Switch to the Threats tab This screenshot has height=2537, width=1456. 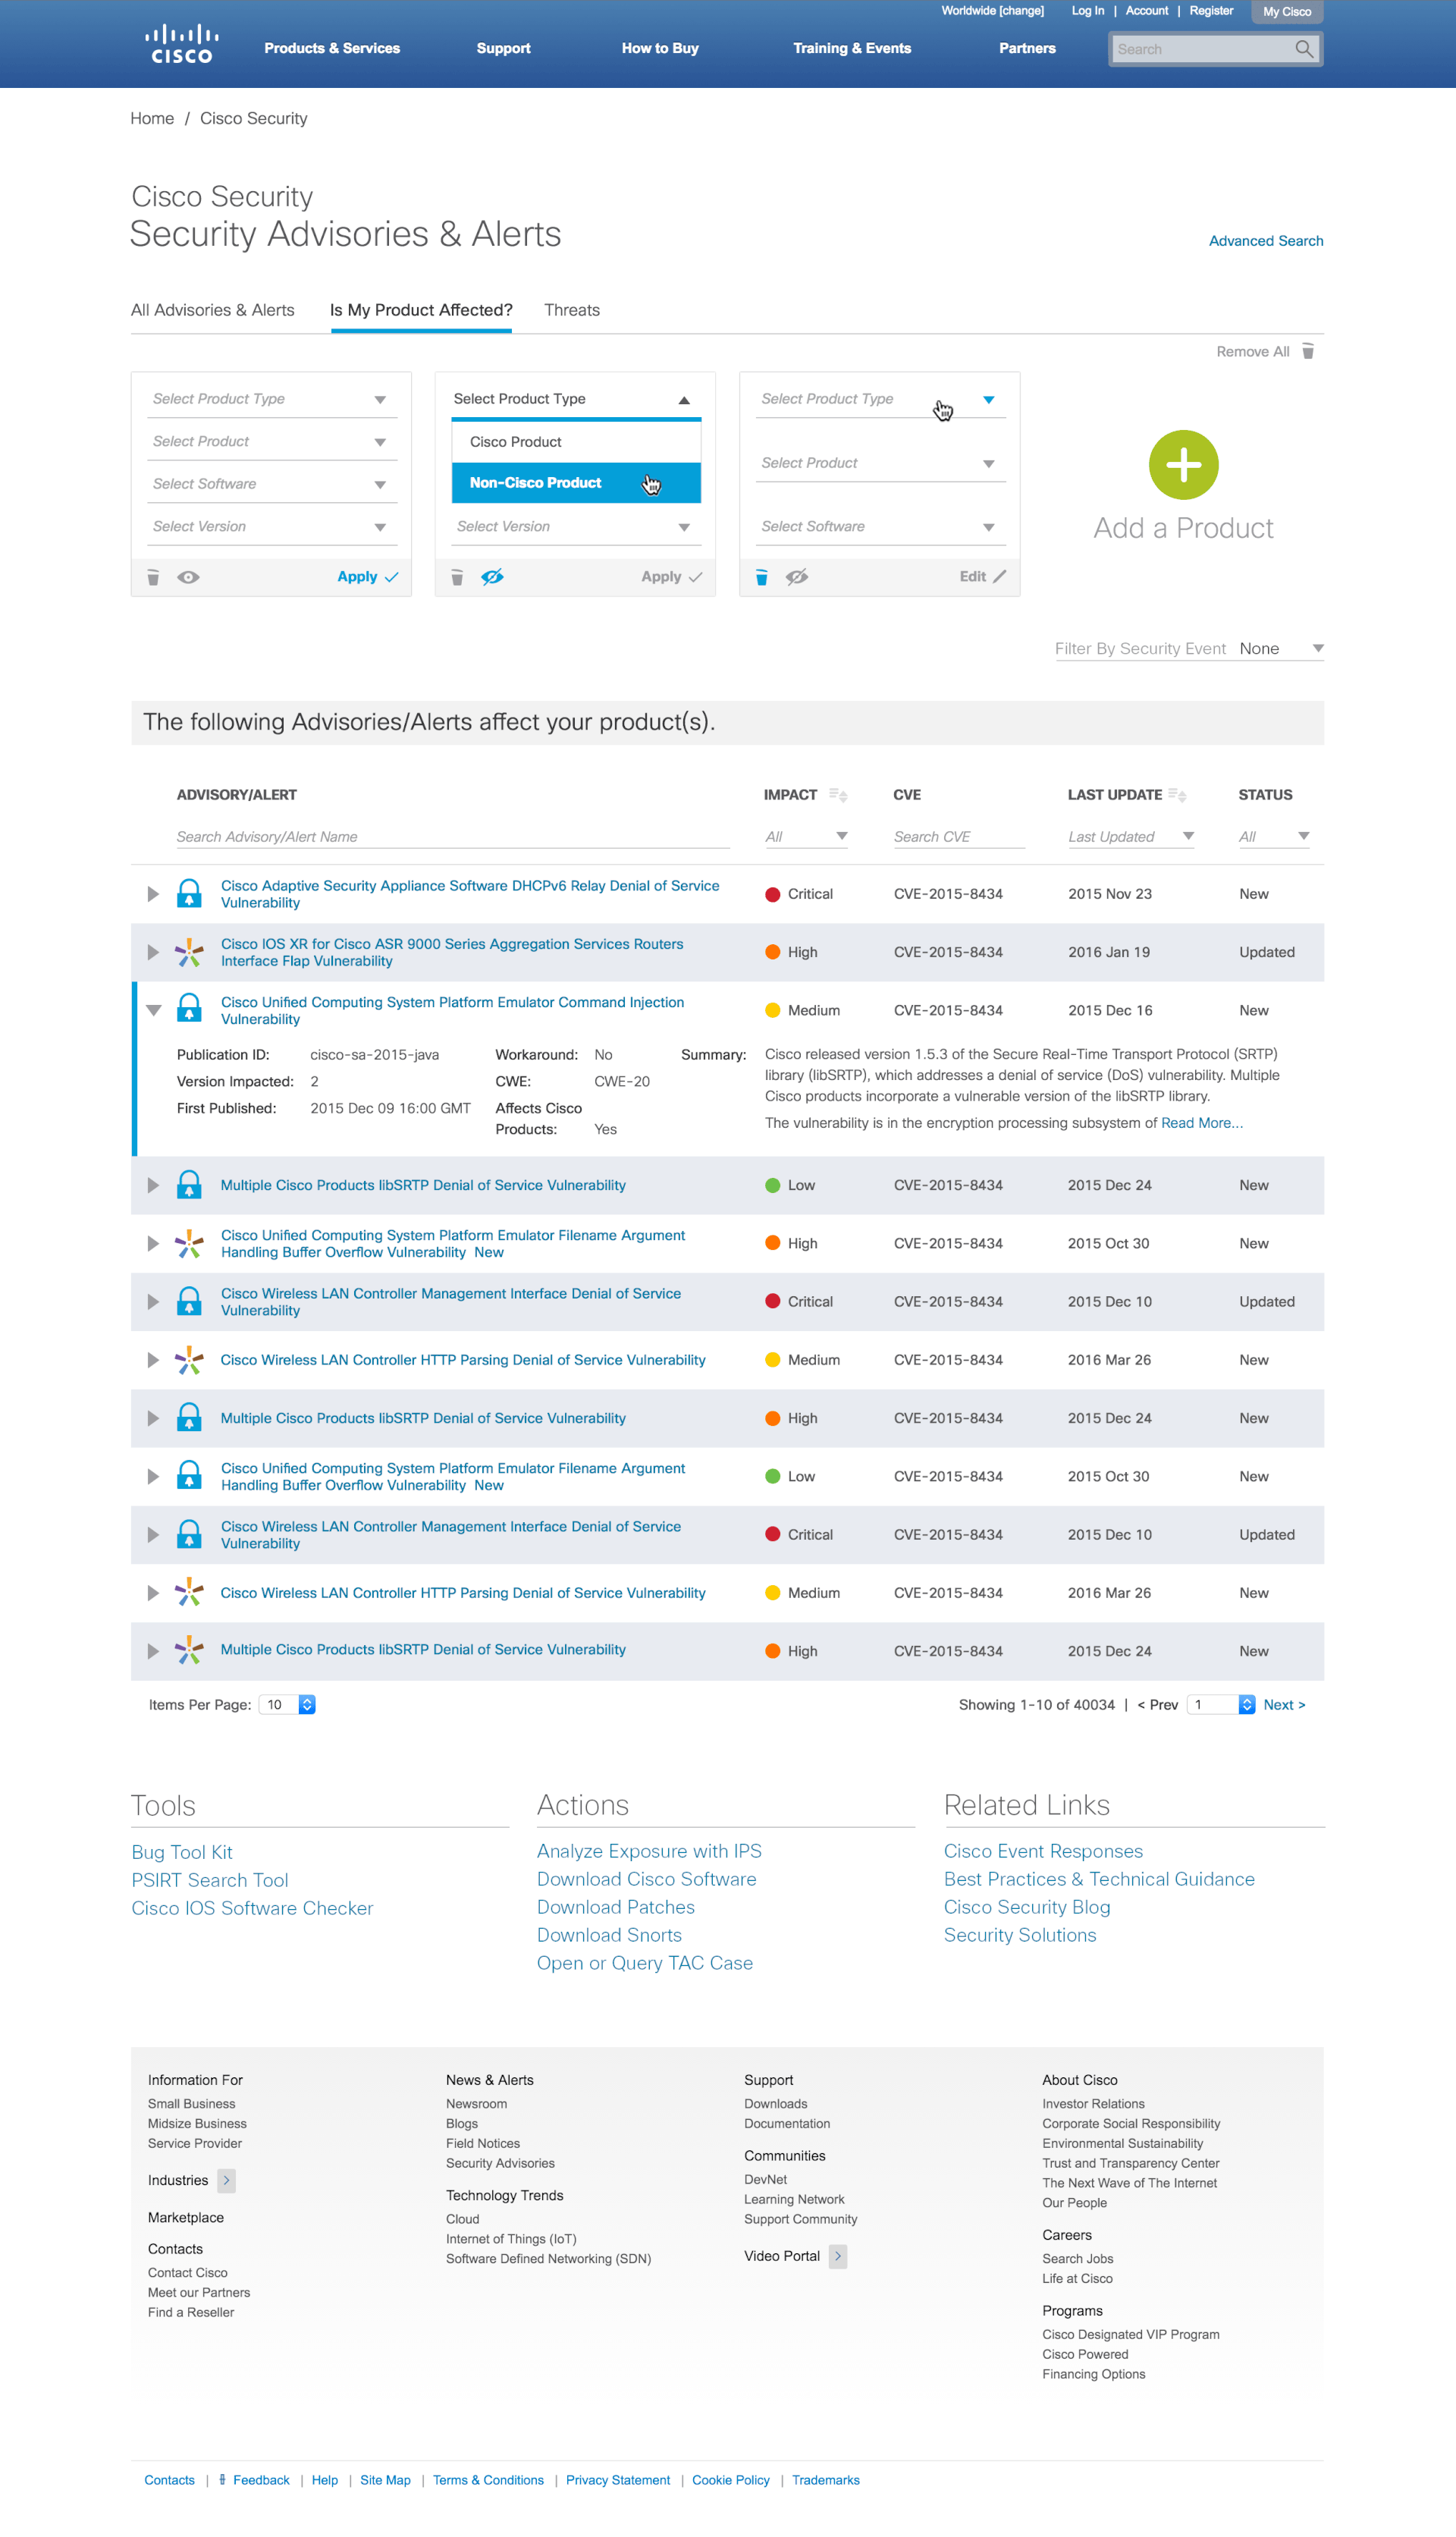(x=572, y=310)
